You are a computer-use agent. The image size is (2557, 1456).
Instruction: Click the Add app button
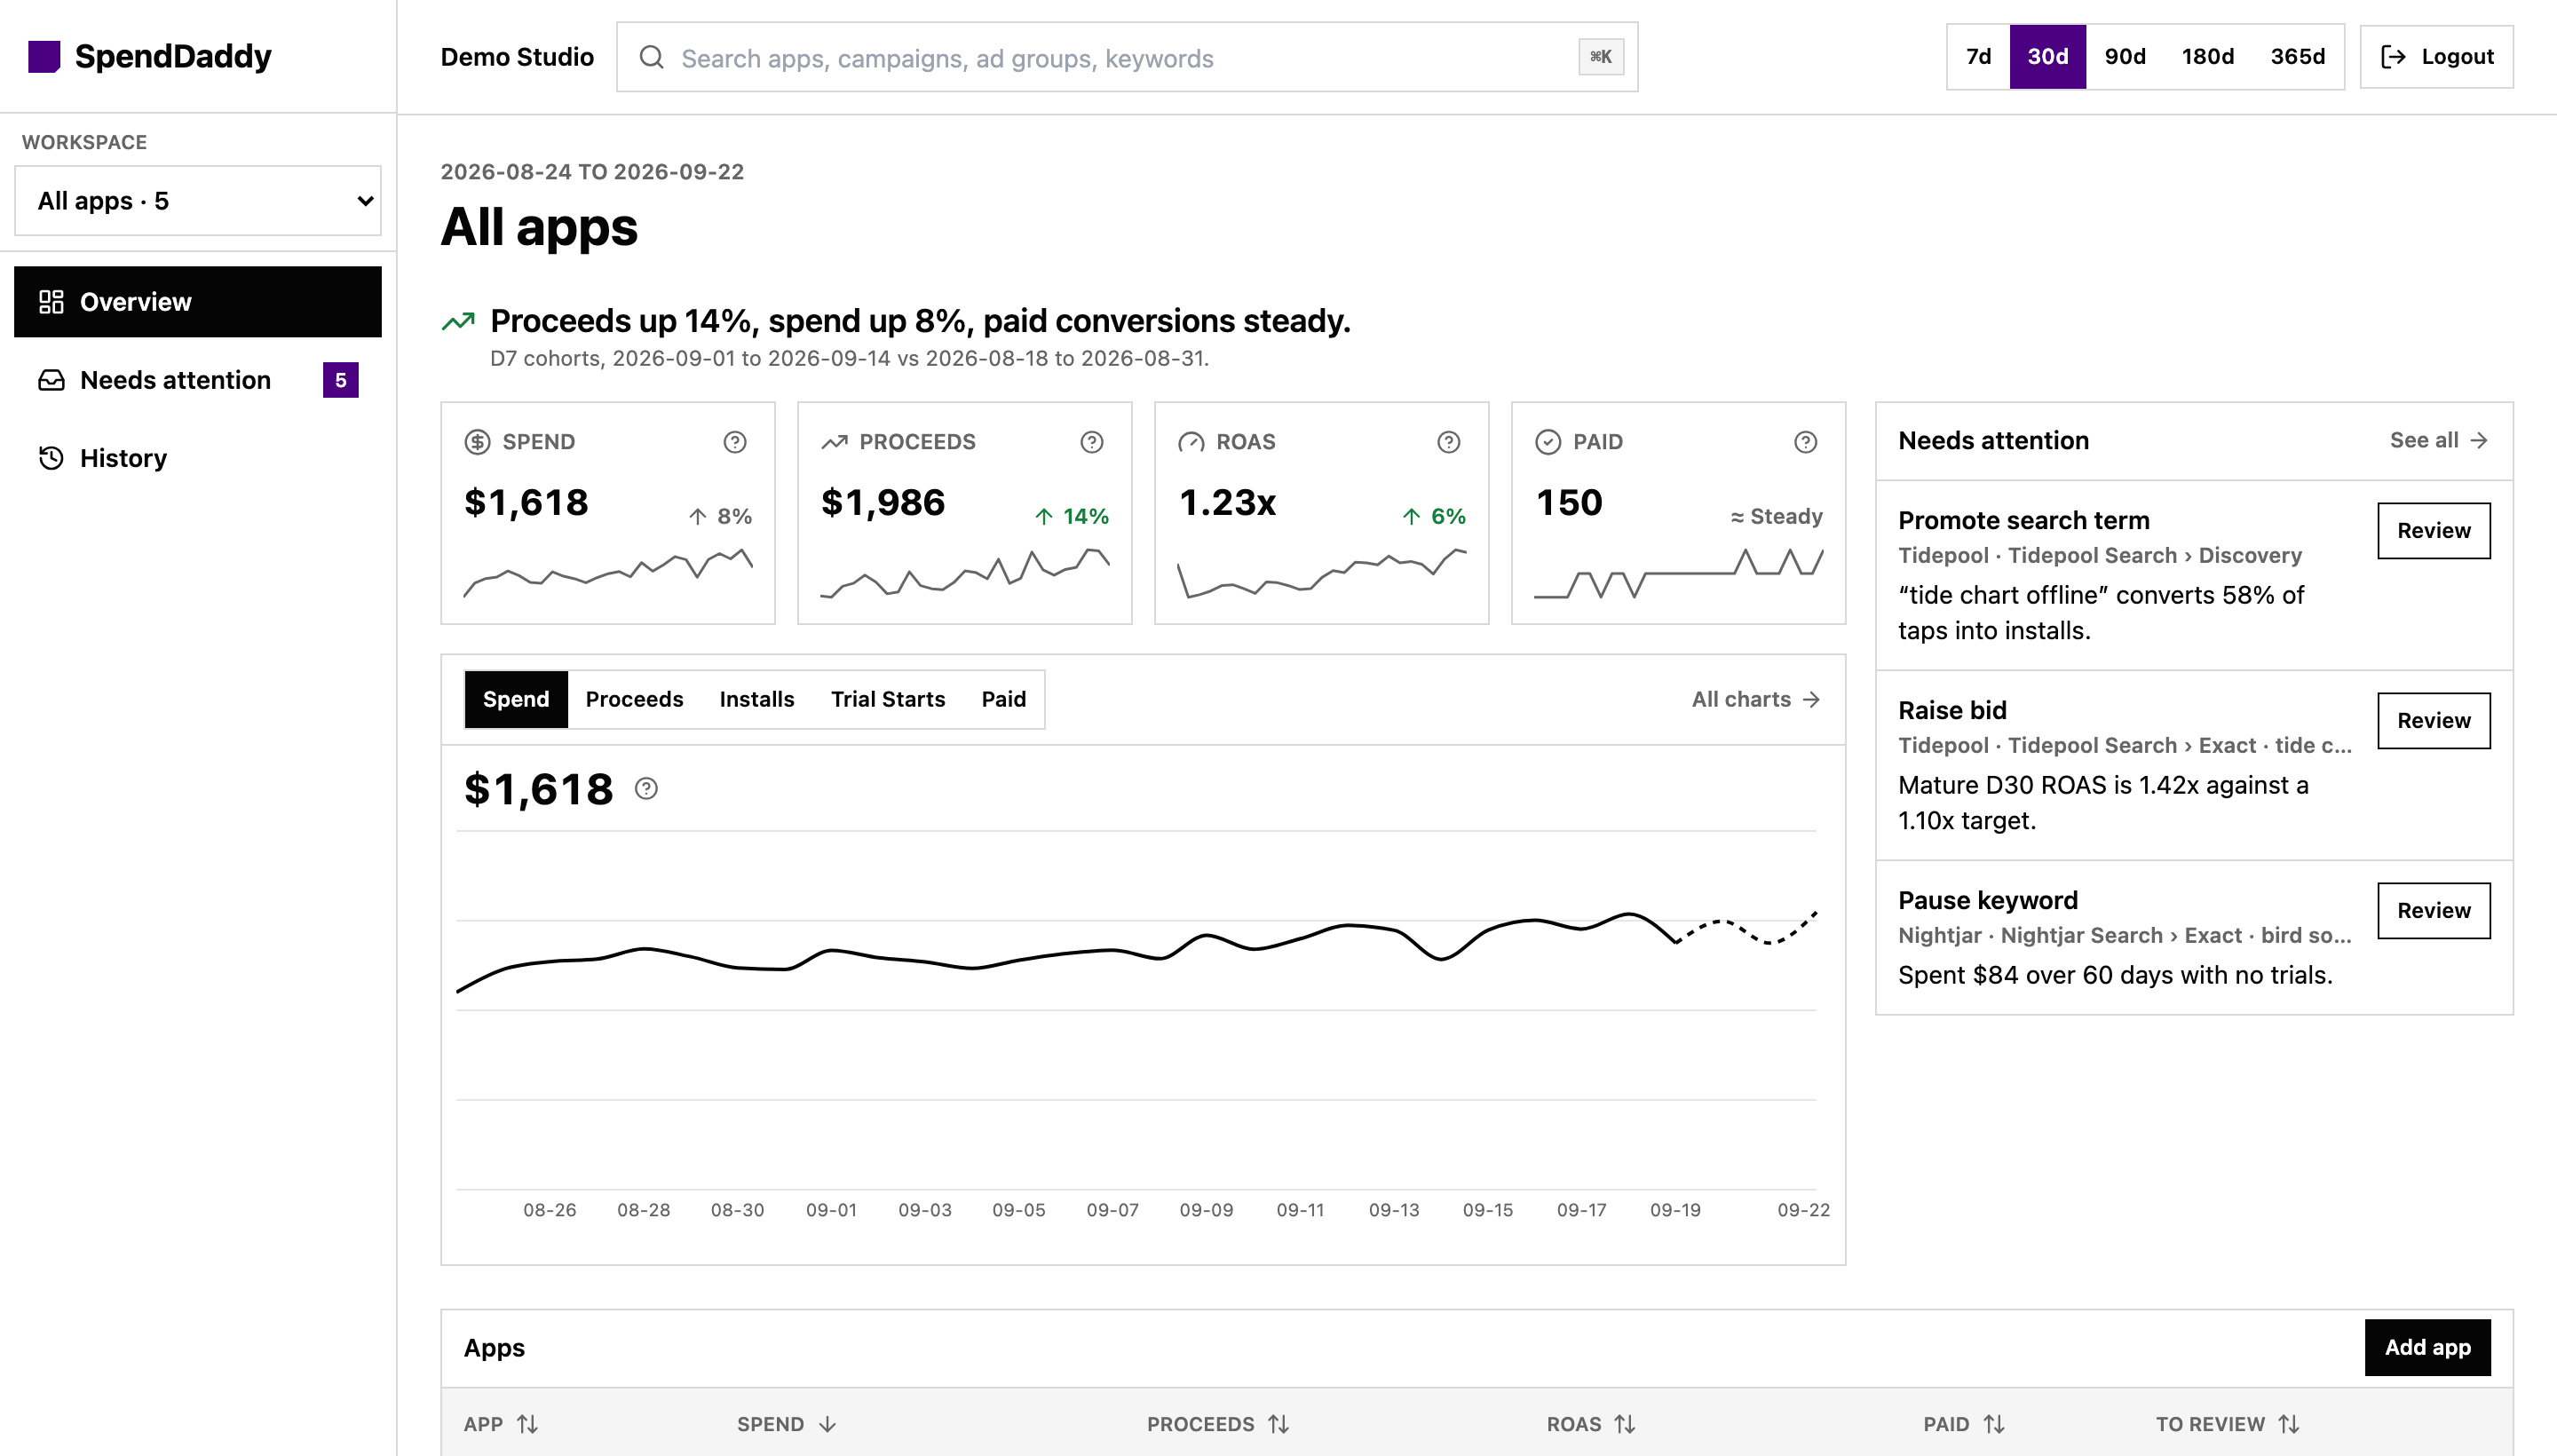click(2427, 1348)
